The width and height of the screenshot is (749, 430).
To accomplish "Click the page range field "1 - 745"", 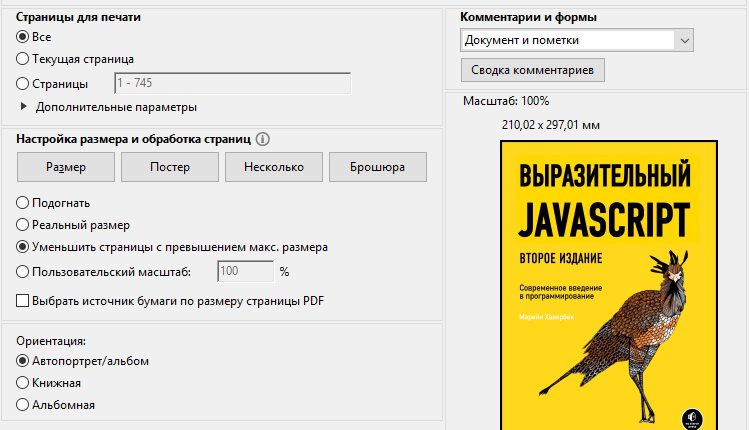I will coord(233,83).
